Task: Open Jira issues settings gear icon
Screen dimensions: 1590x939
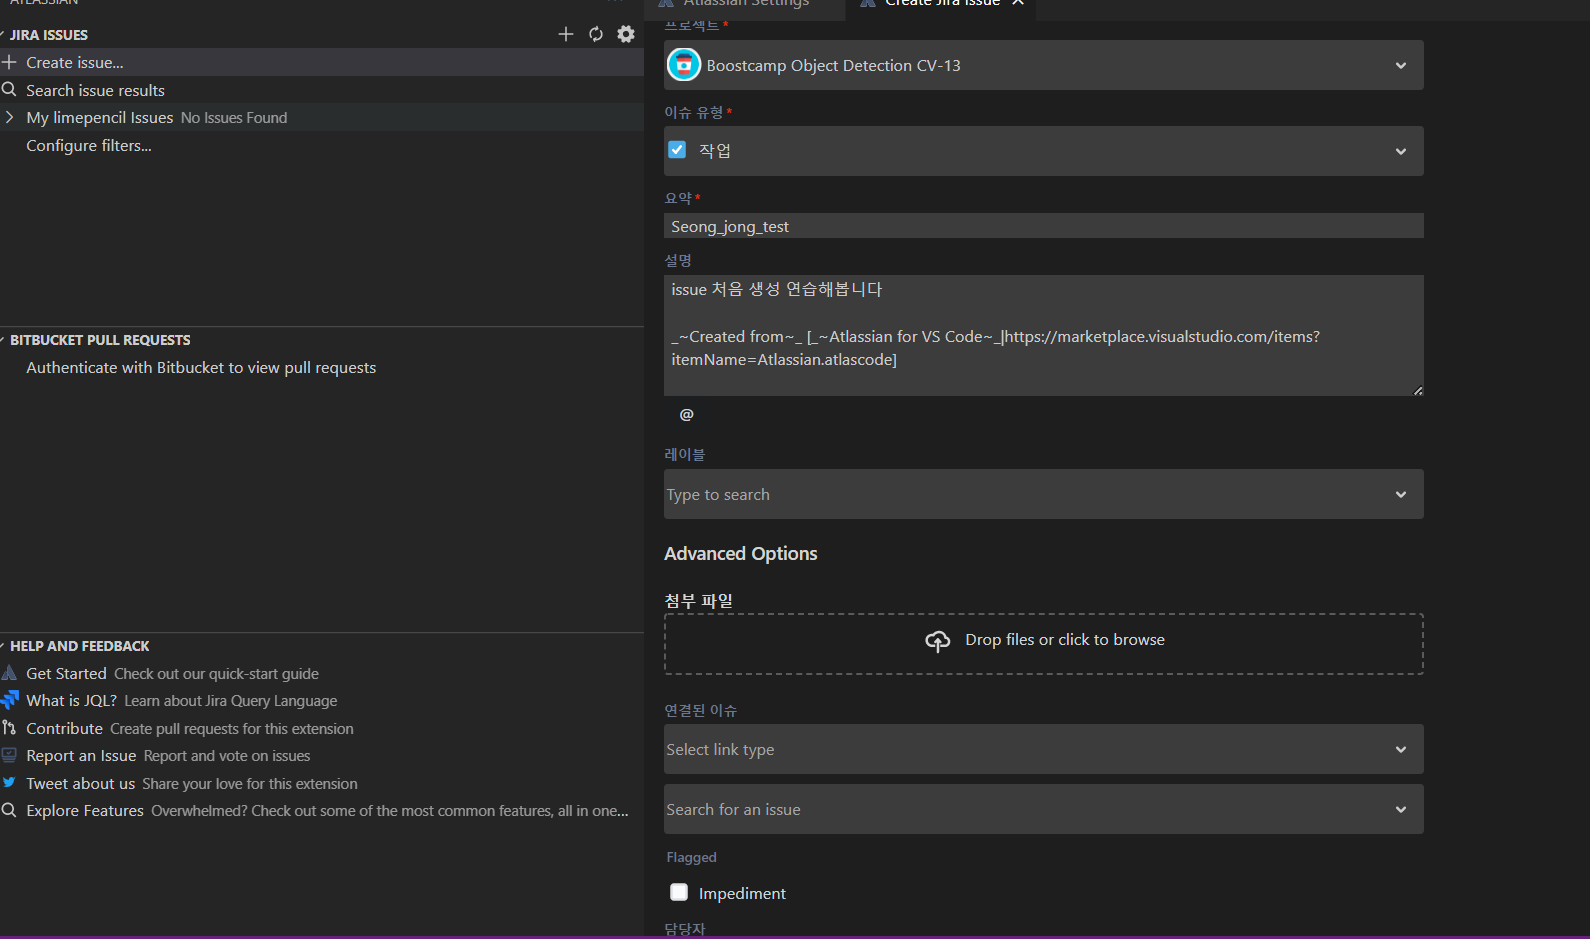Action: click(x=626, y=34)
